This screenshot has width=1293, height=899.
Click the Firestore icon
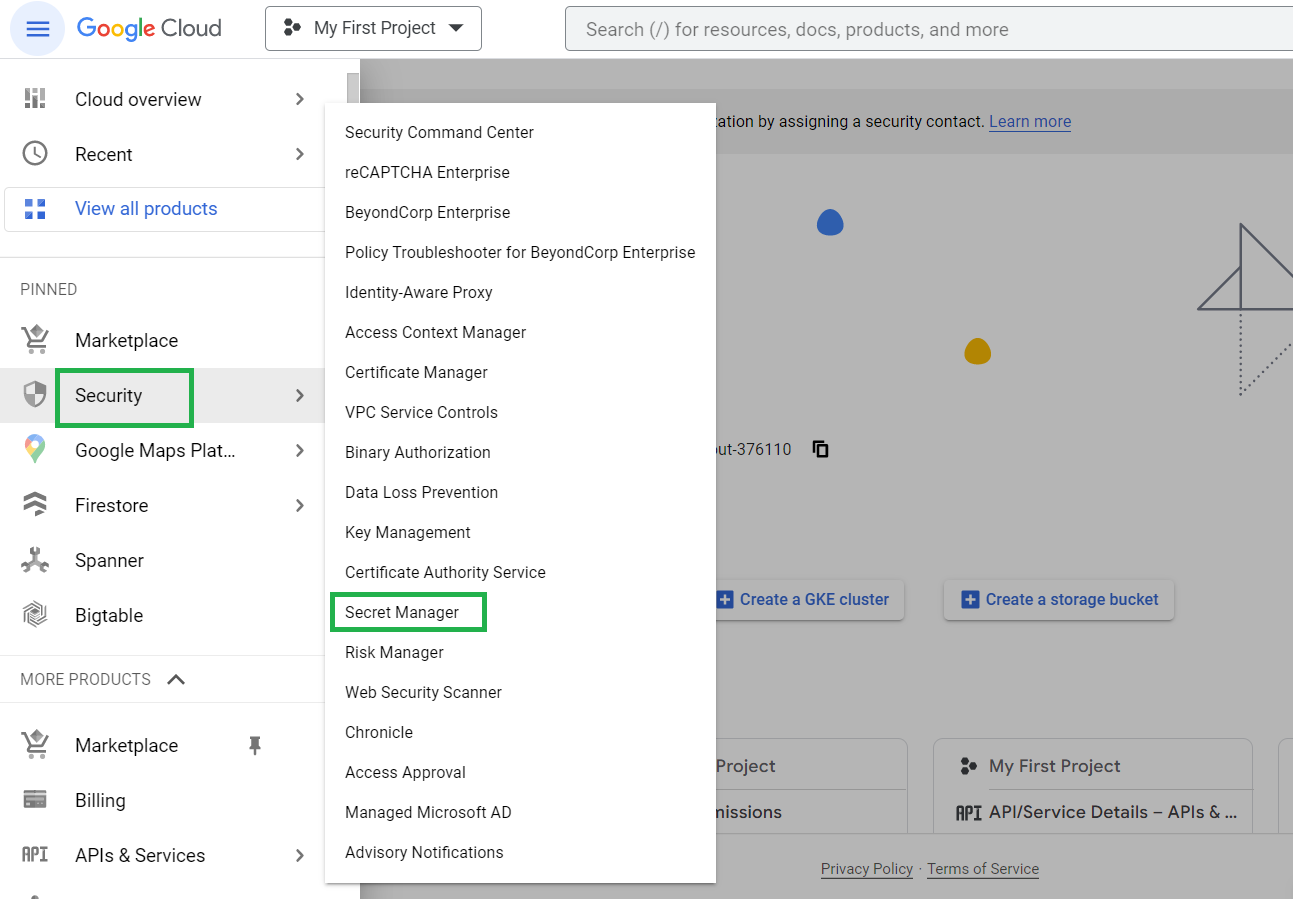click(x=35, y=505)
